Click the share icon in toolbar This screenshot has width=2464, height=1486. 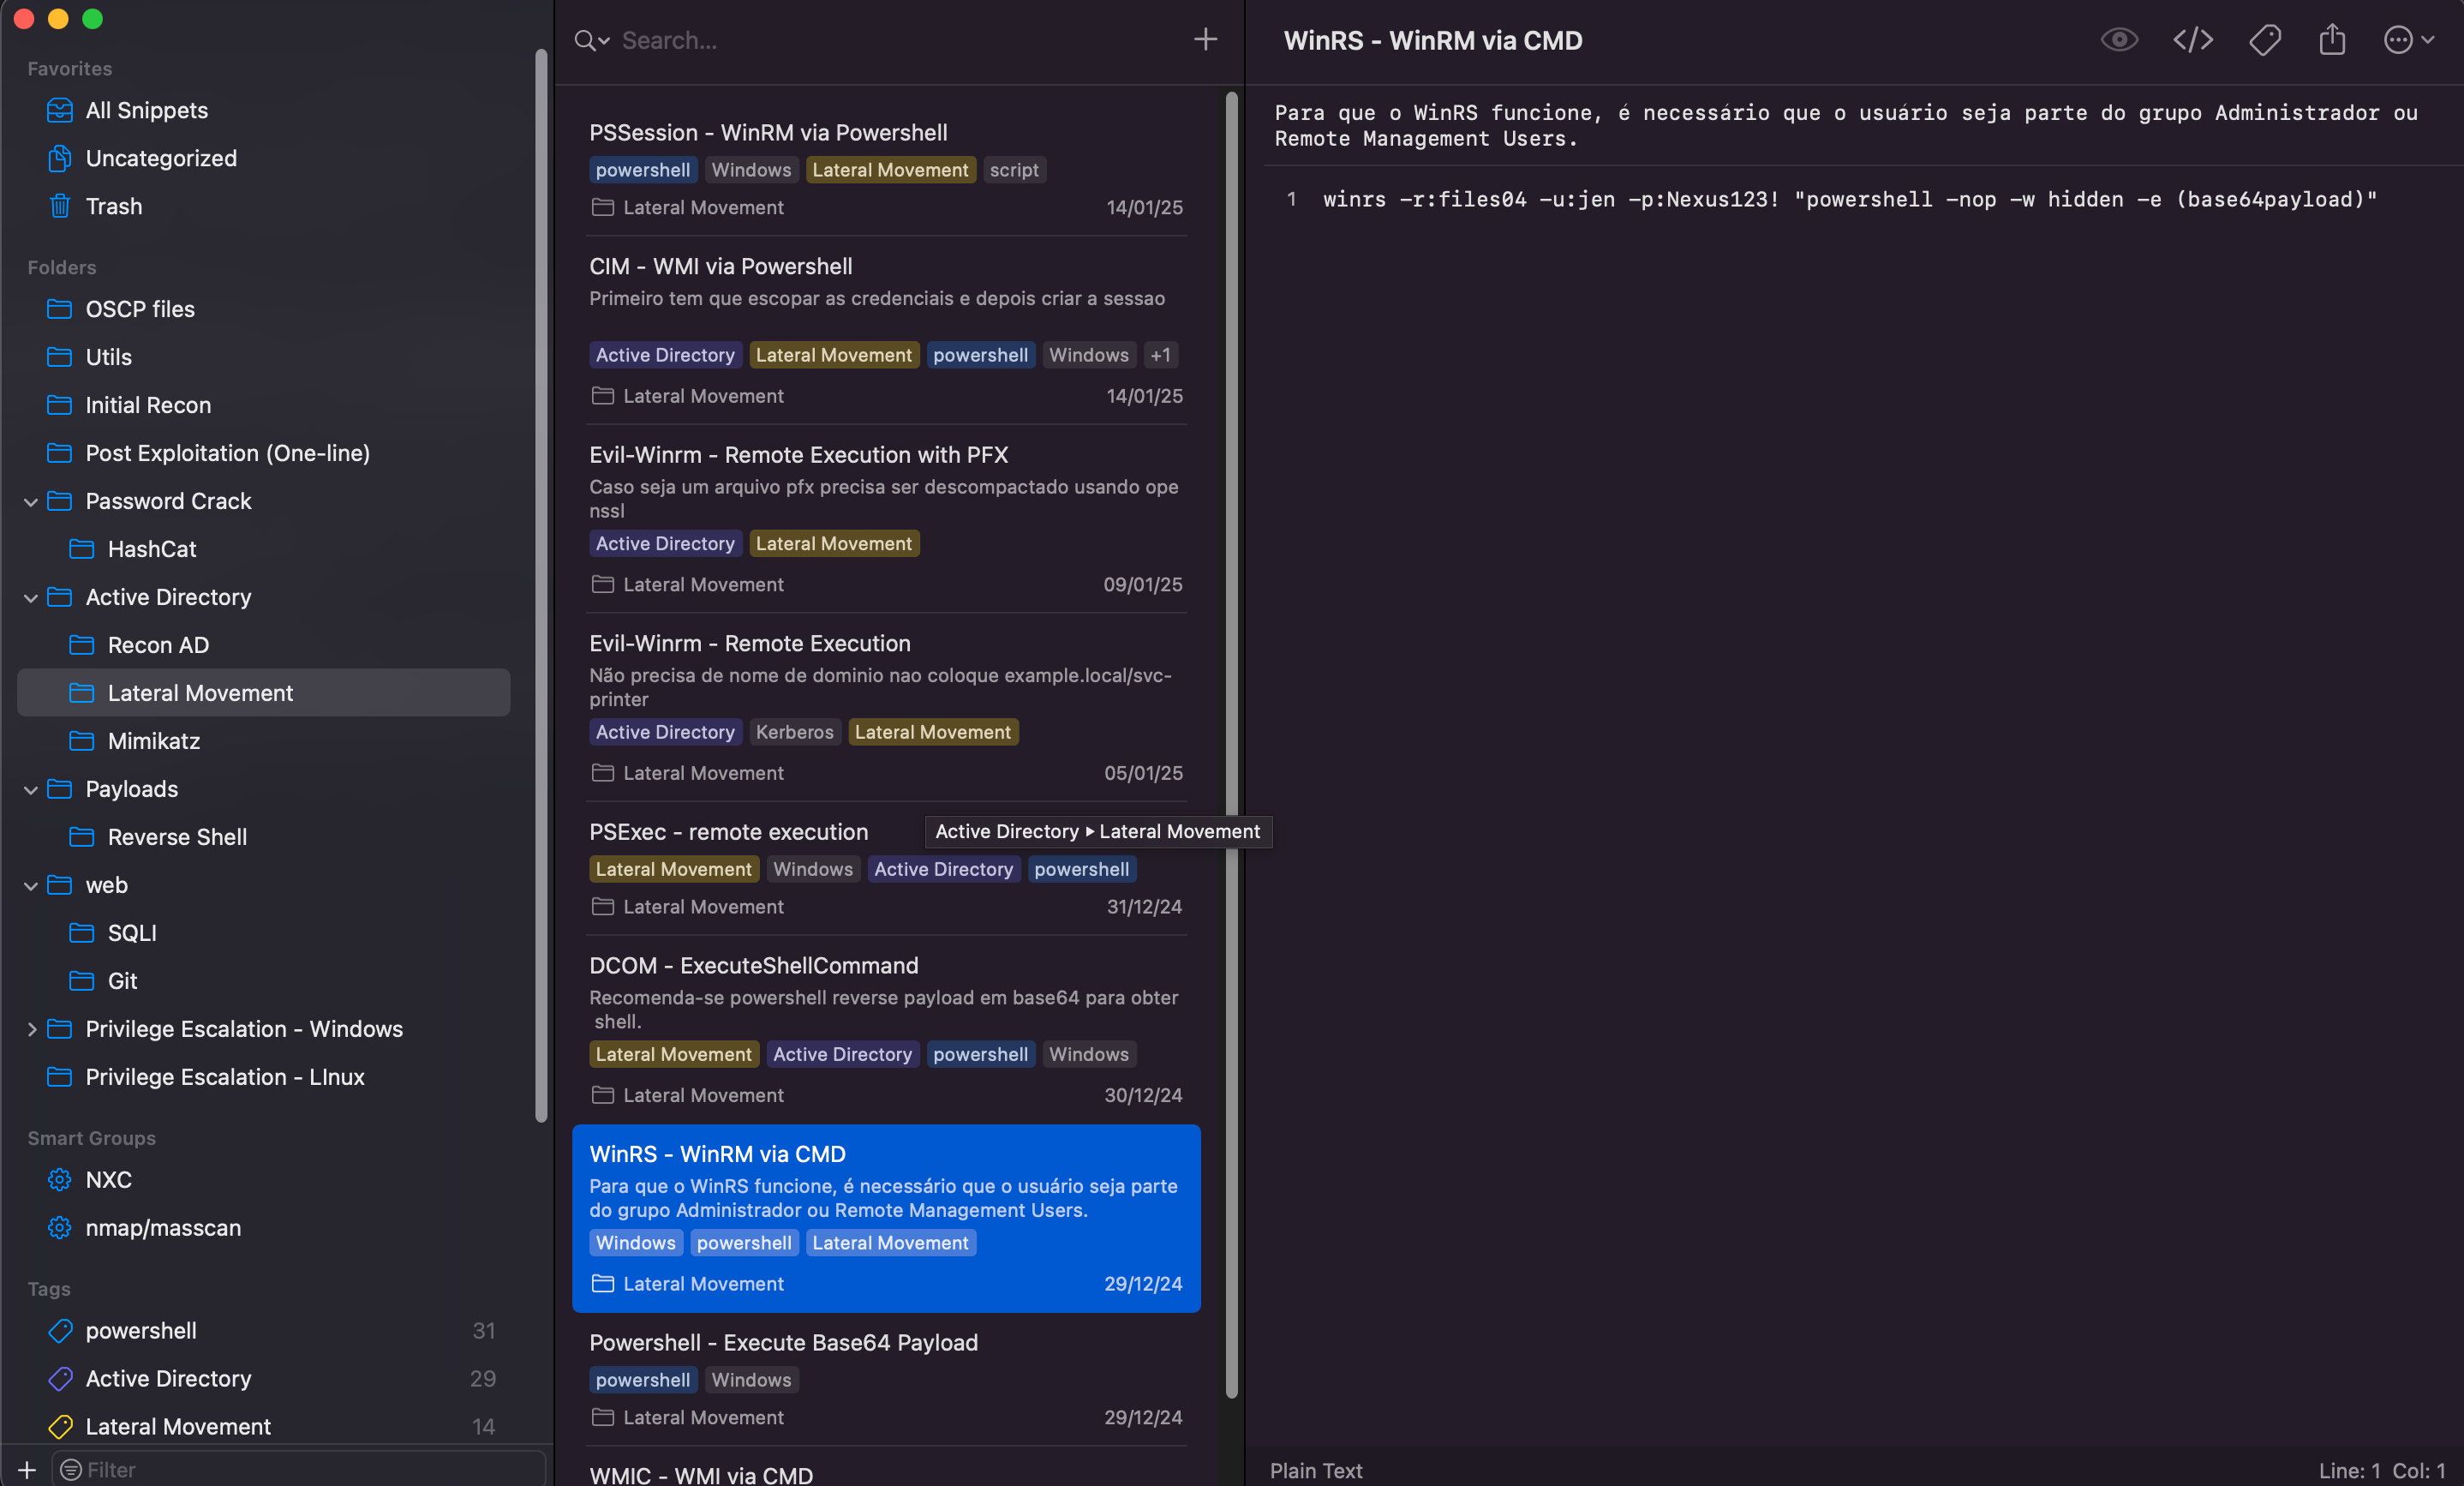[2332, 40]
